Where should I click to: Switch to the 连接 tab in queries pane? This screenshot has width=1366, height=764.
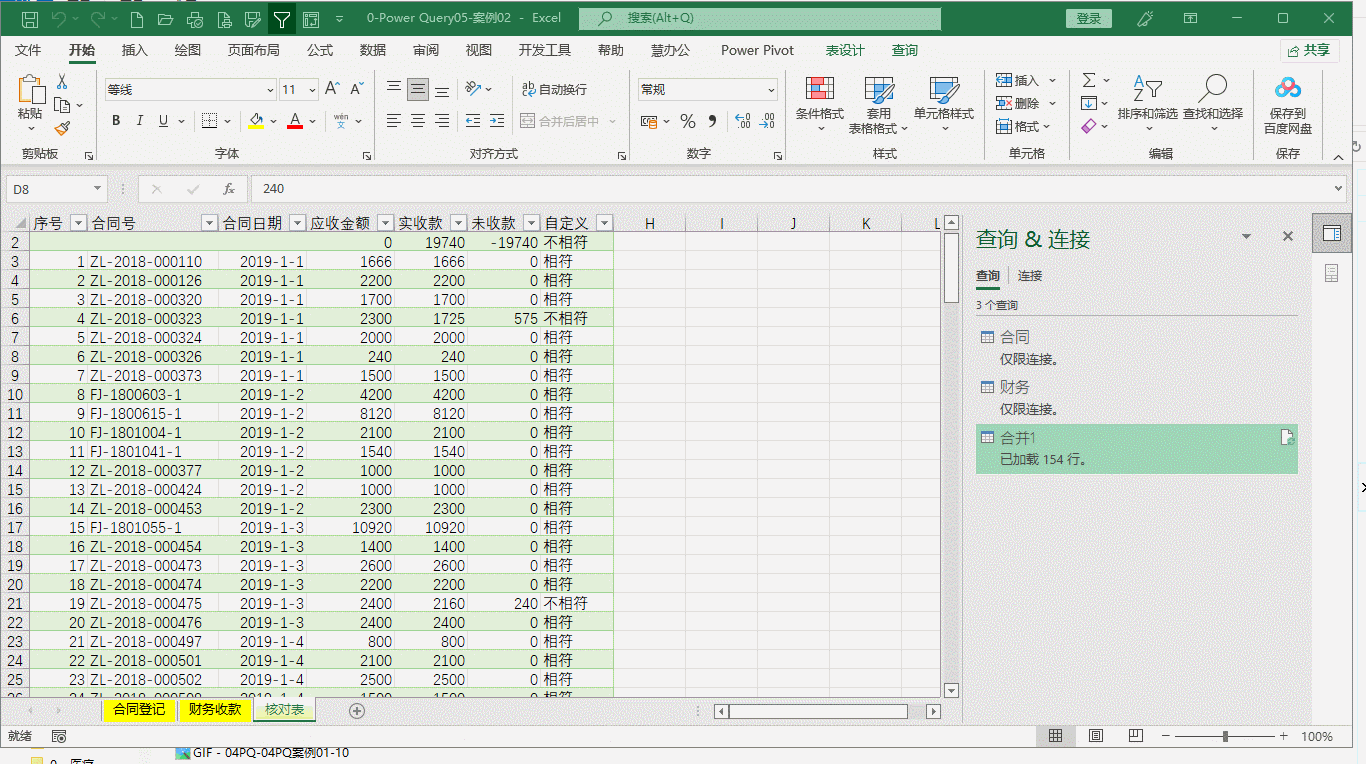coord(1030,275)
